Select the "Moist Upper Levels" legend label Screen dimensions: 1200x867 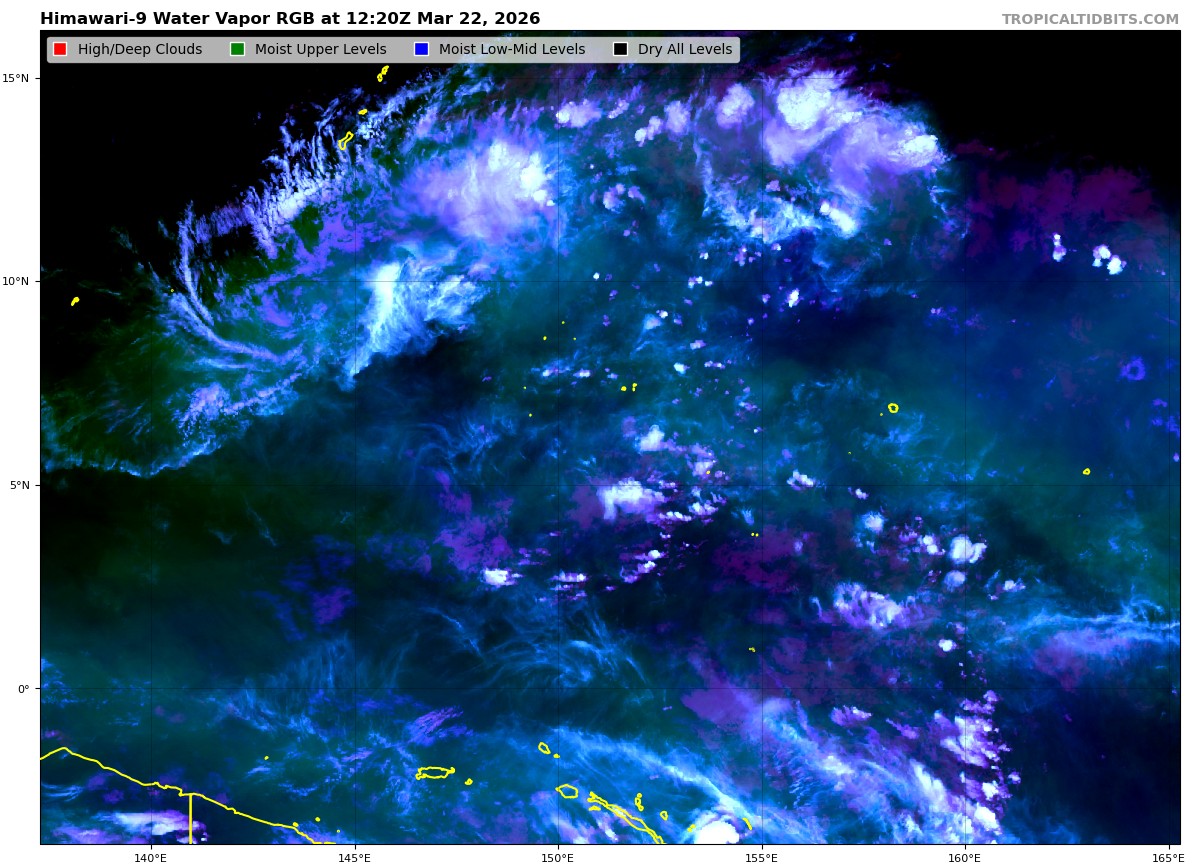click(320, 50)
